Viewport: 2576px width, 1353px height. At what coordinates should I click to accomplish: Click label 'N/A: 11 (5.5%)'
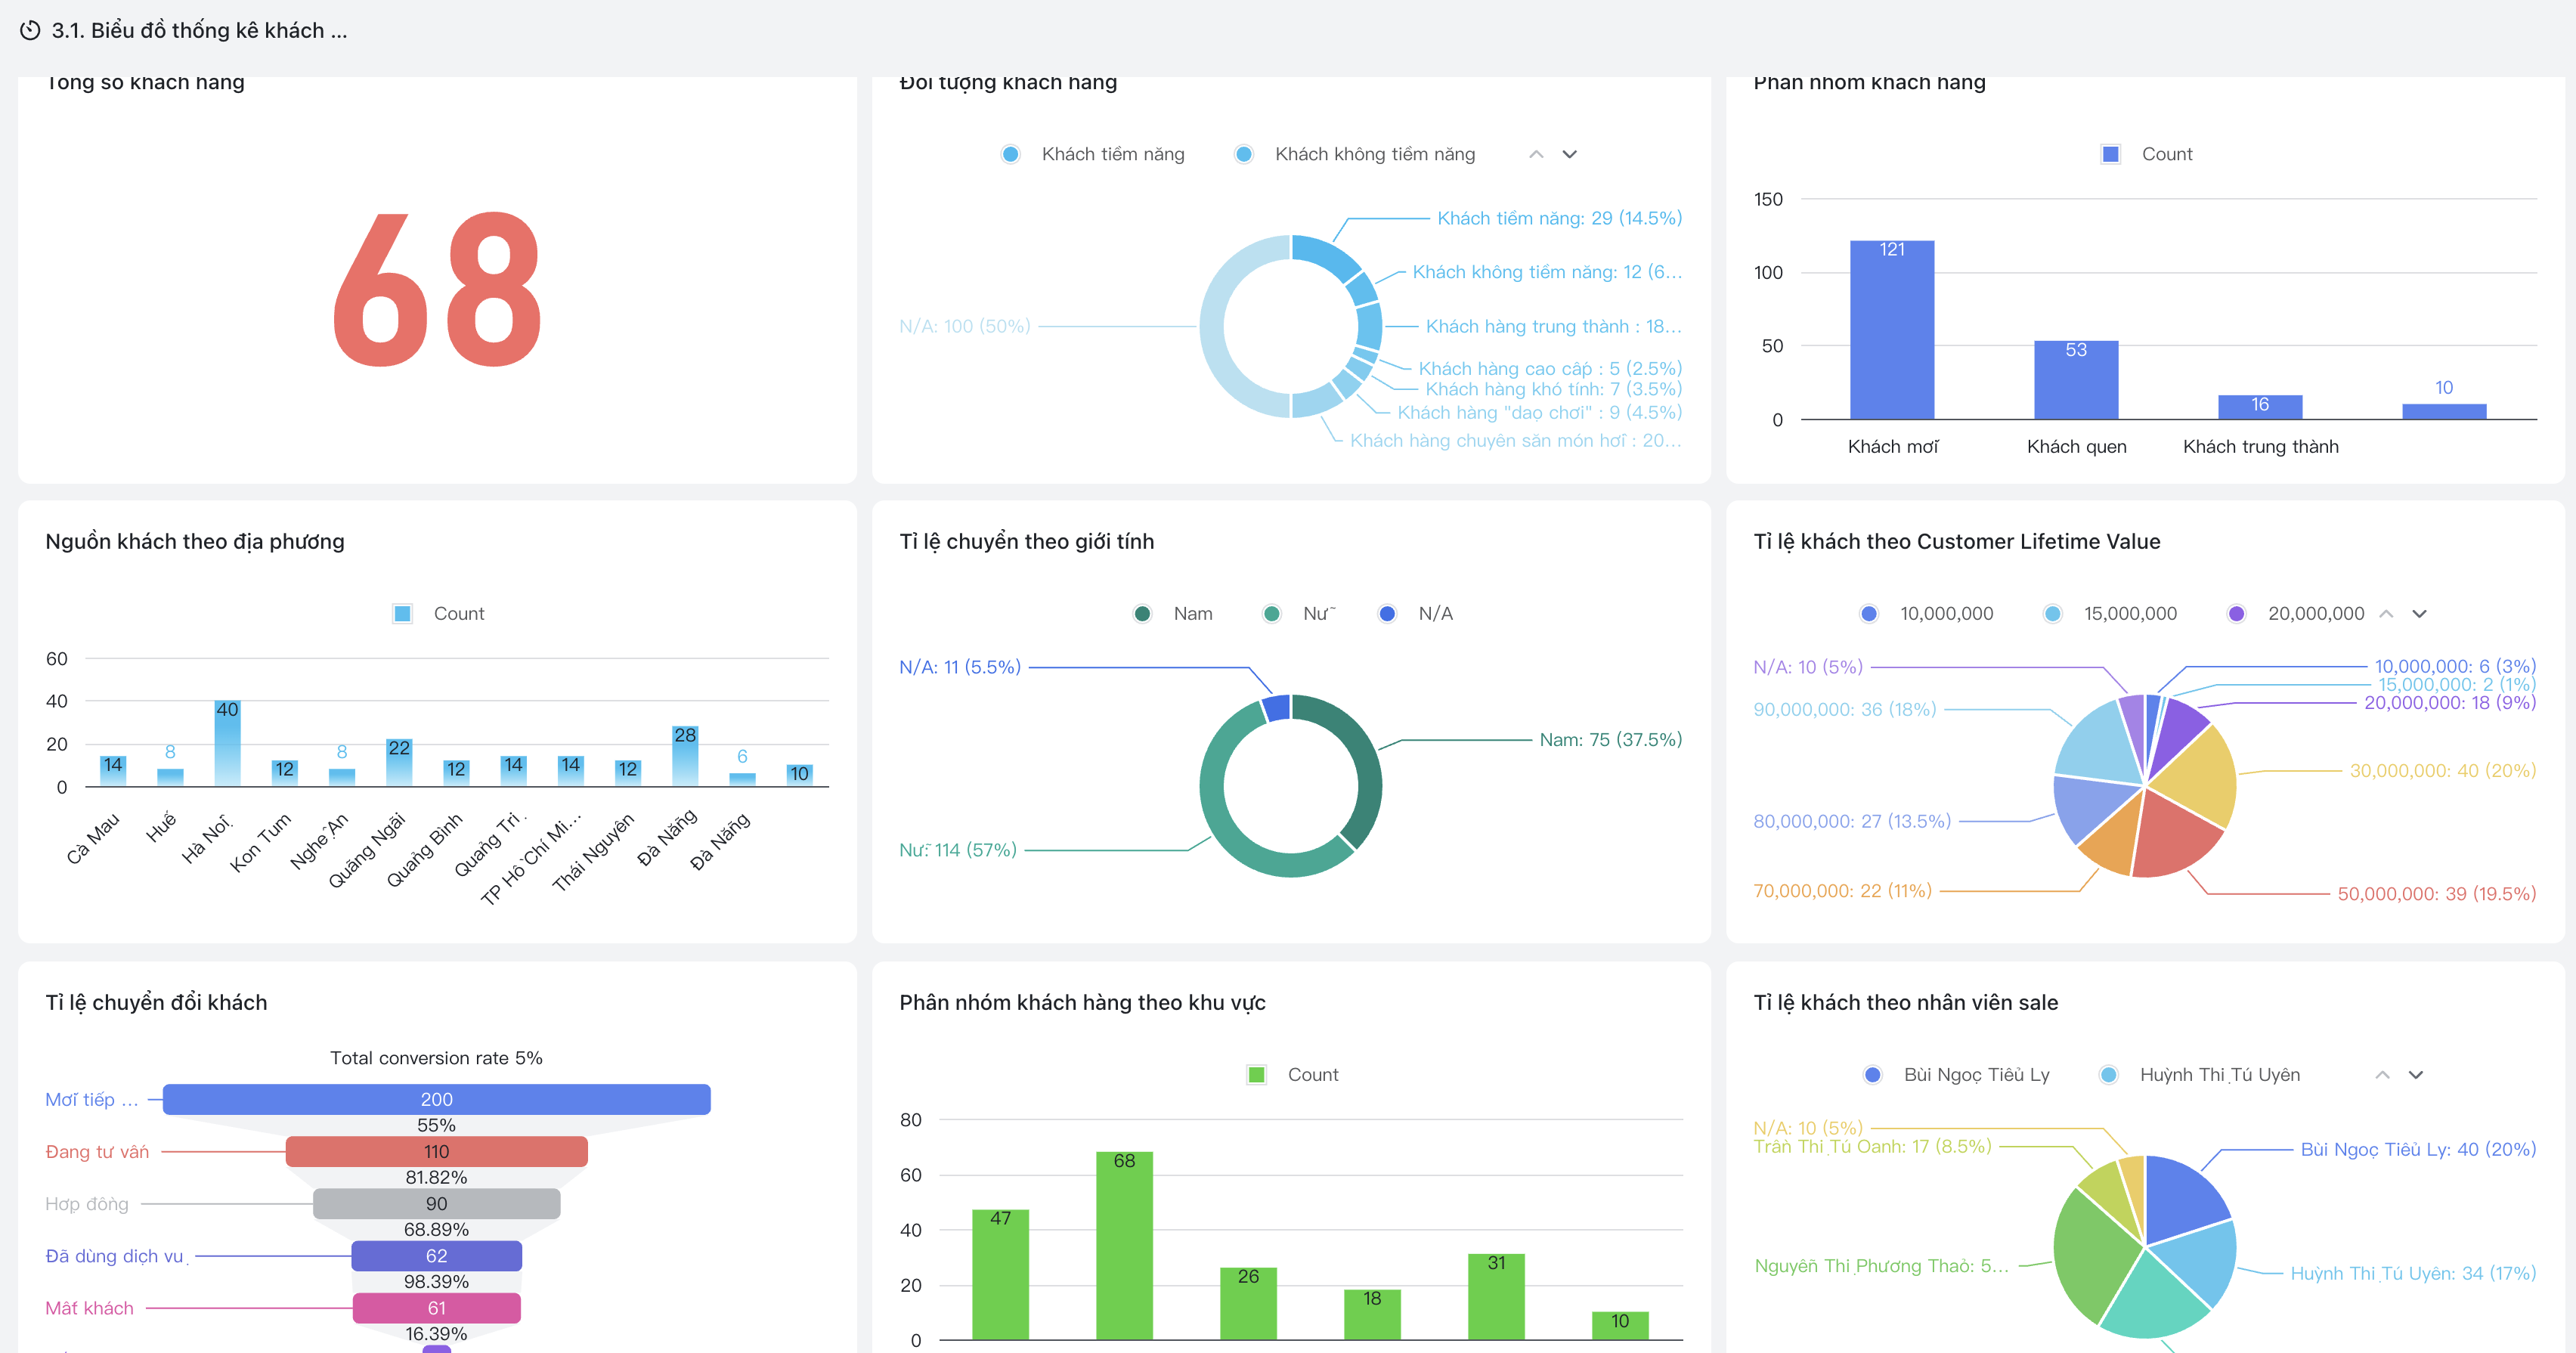click(960, 667)
